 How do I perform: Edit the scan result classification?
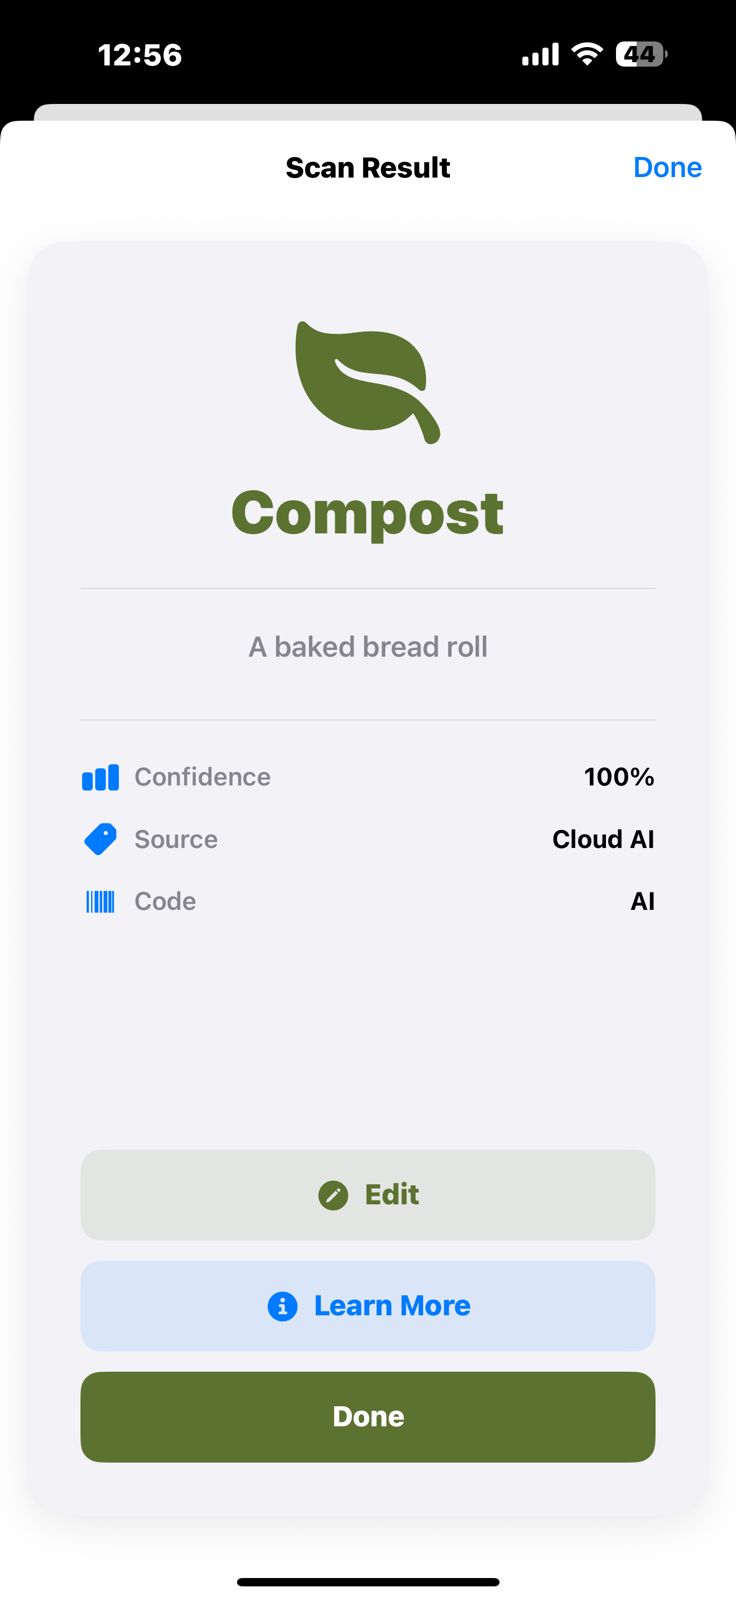click(x=368, y=1195)
